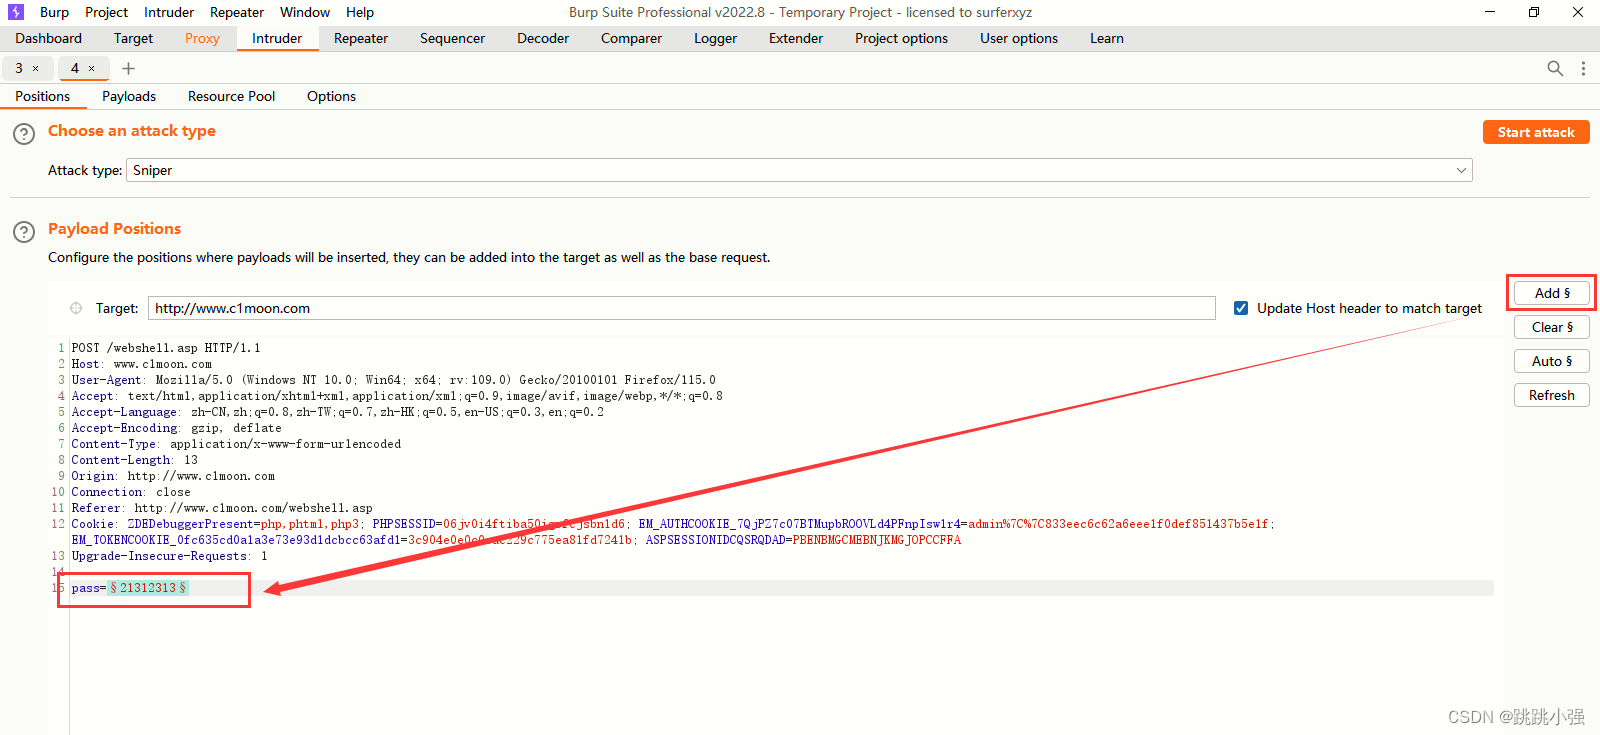Open the User options tab

[1019, 38]
